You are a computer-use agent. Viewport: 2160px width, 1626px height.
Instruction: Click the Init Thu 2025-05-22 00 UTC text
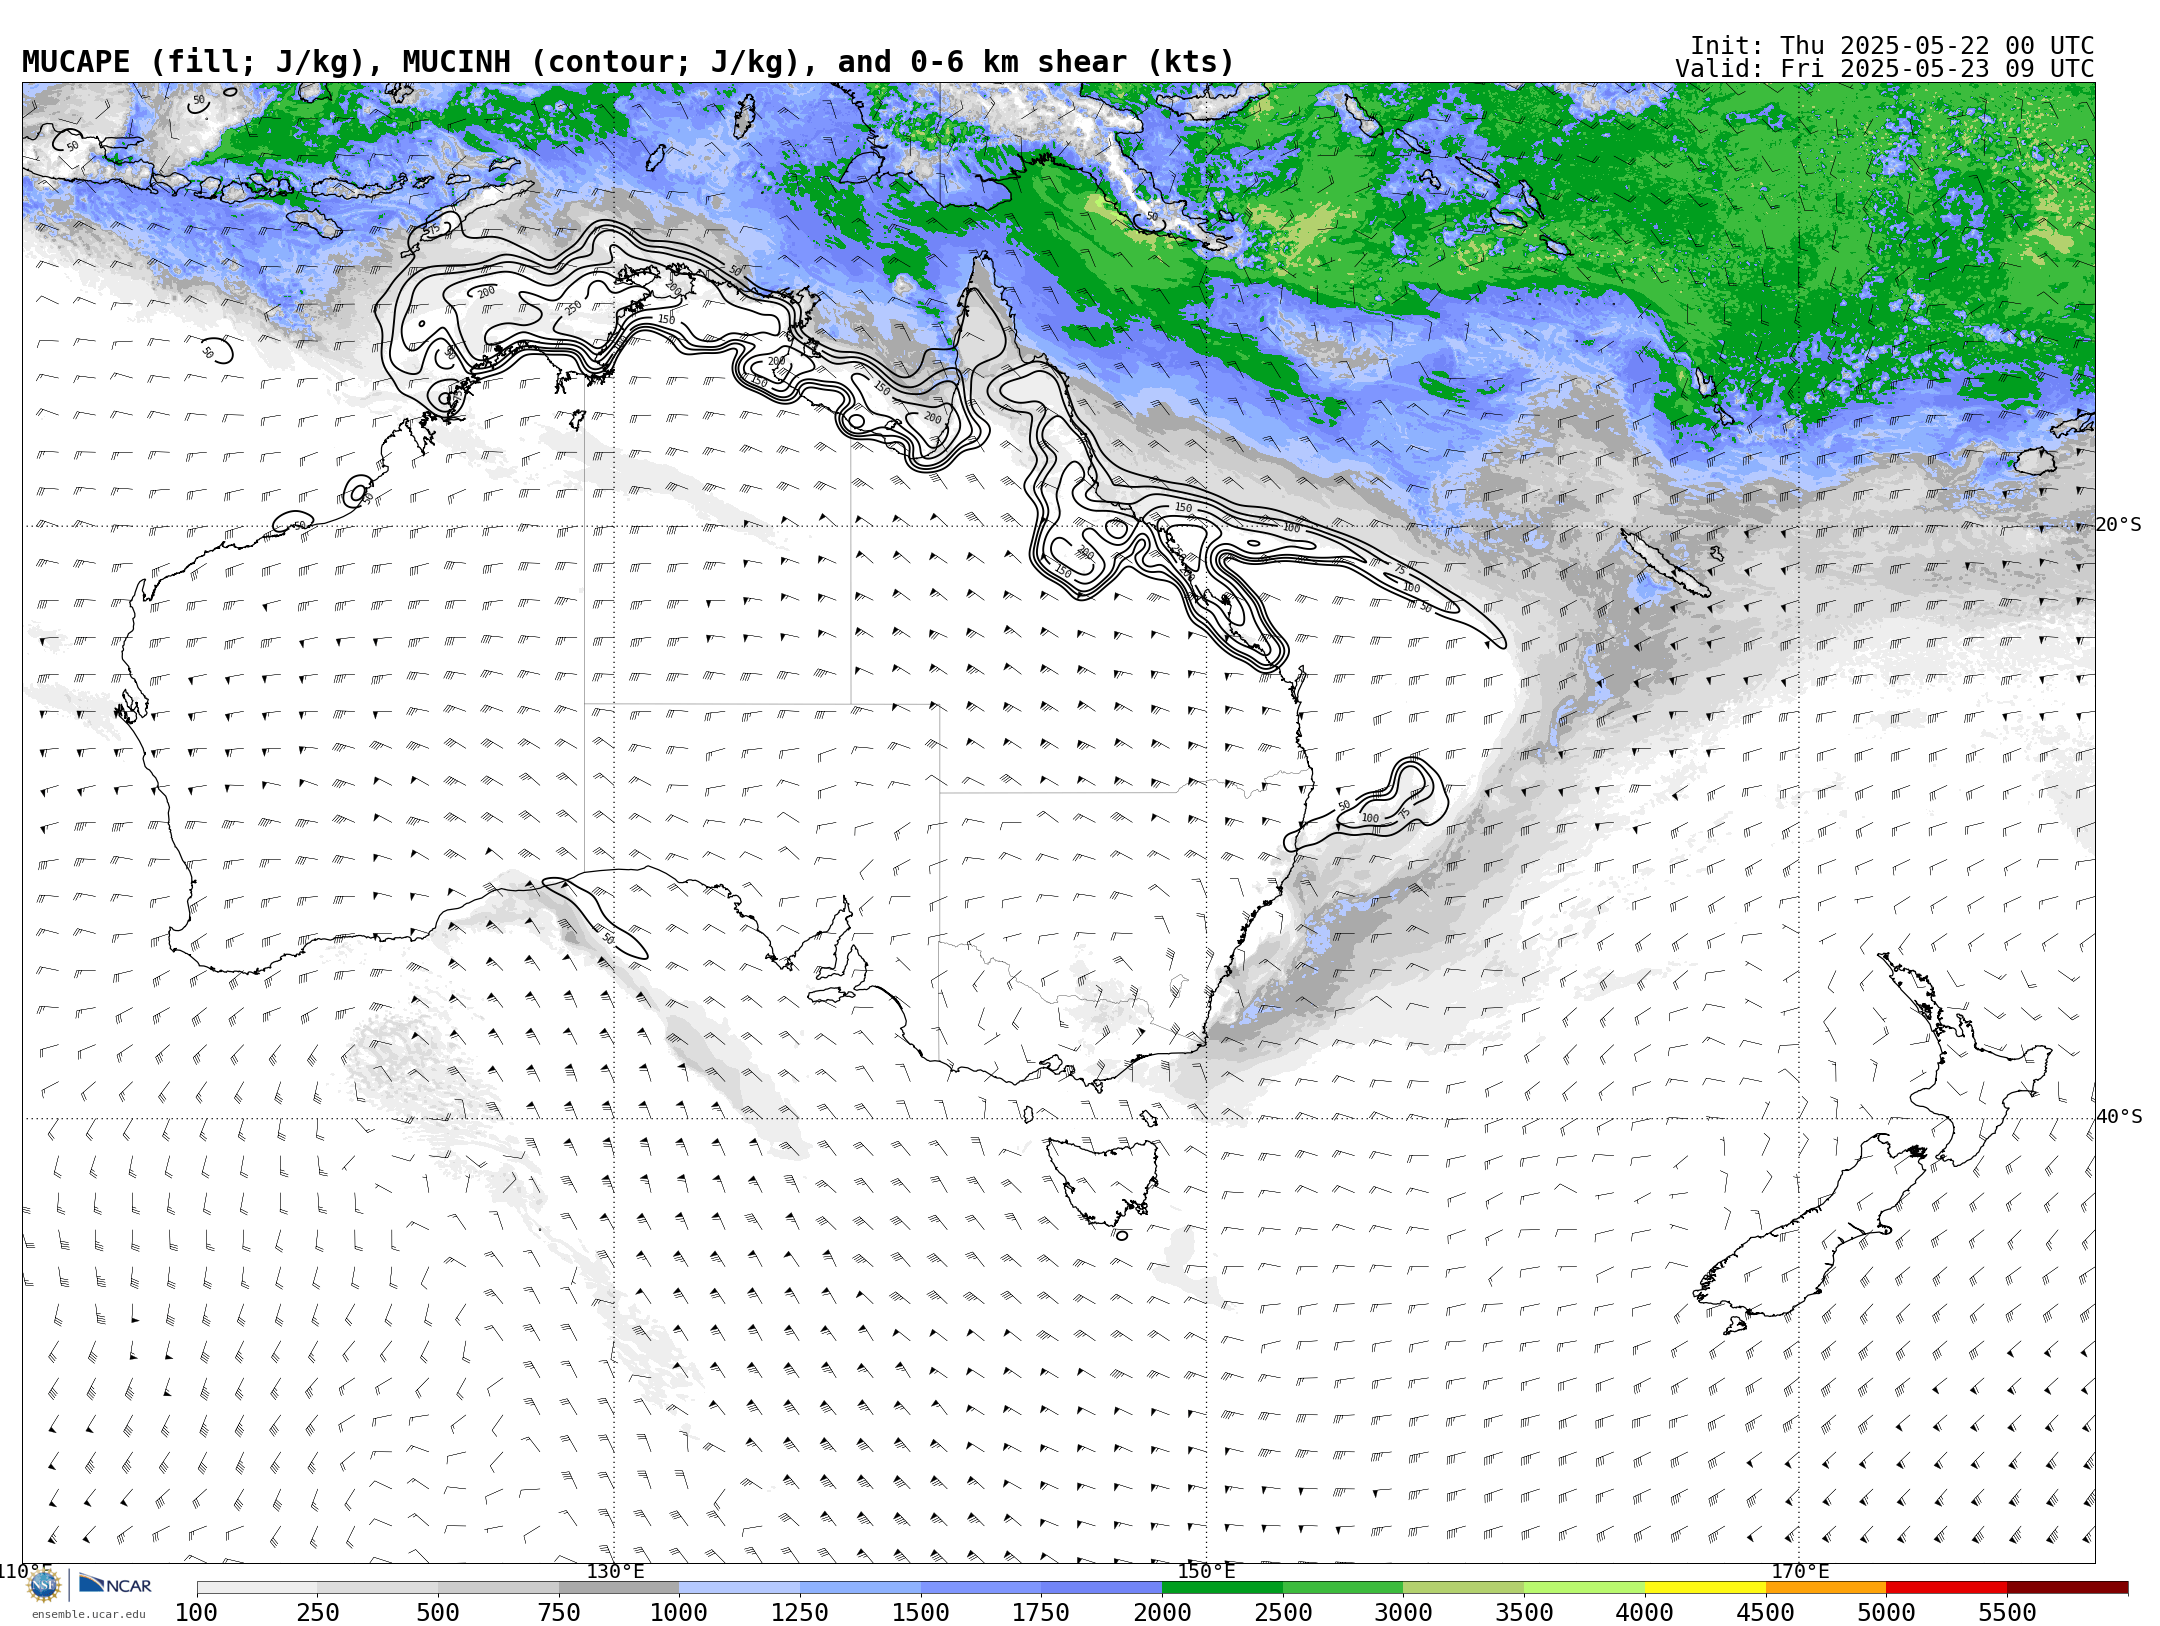pos(1892,46)
